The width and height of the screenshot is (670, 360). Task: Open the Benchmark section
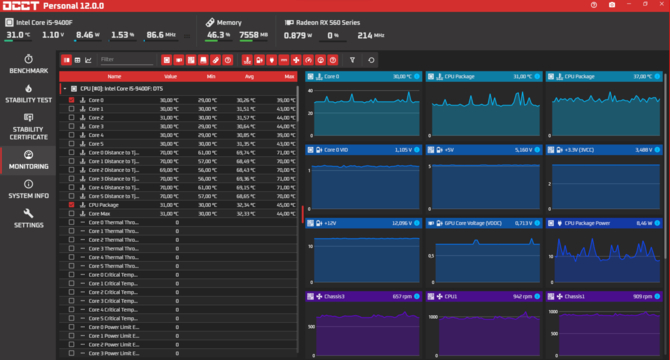pyautogui.click(x=28, y=64)
